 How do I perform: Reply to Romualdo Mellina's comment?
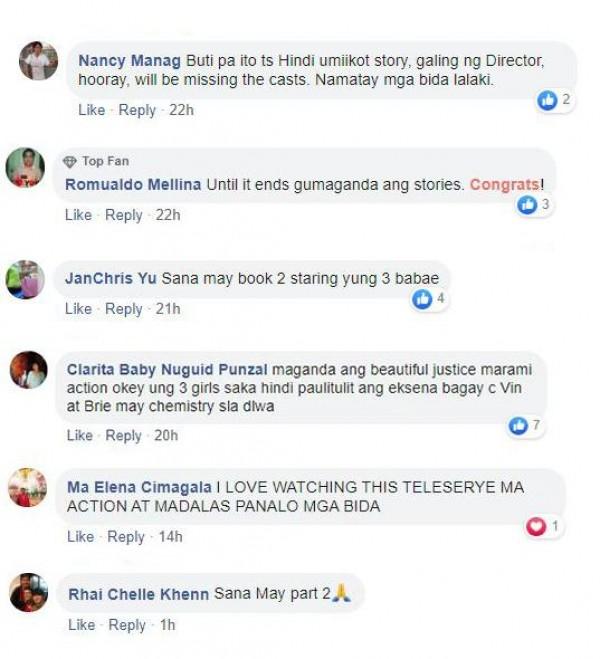(124, 215)
